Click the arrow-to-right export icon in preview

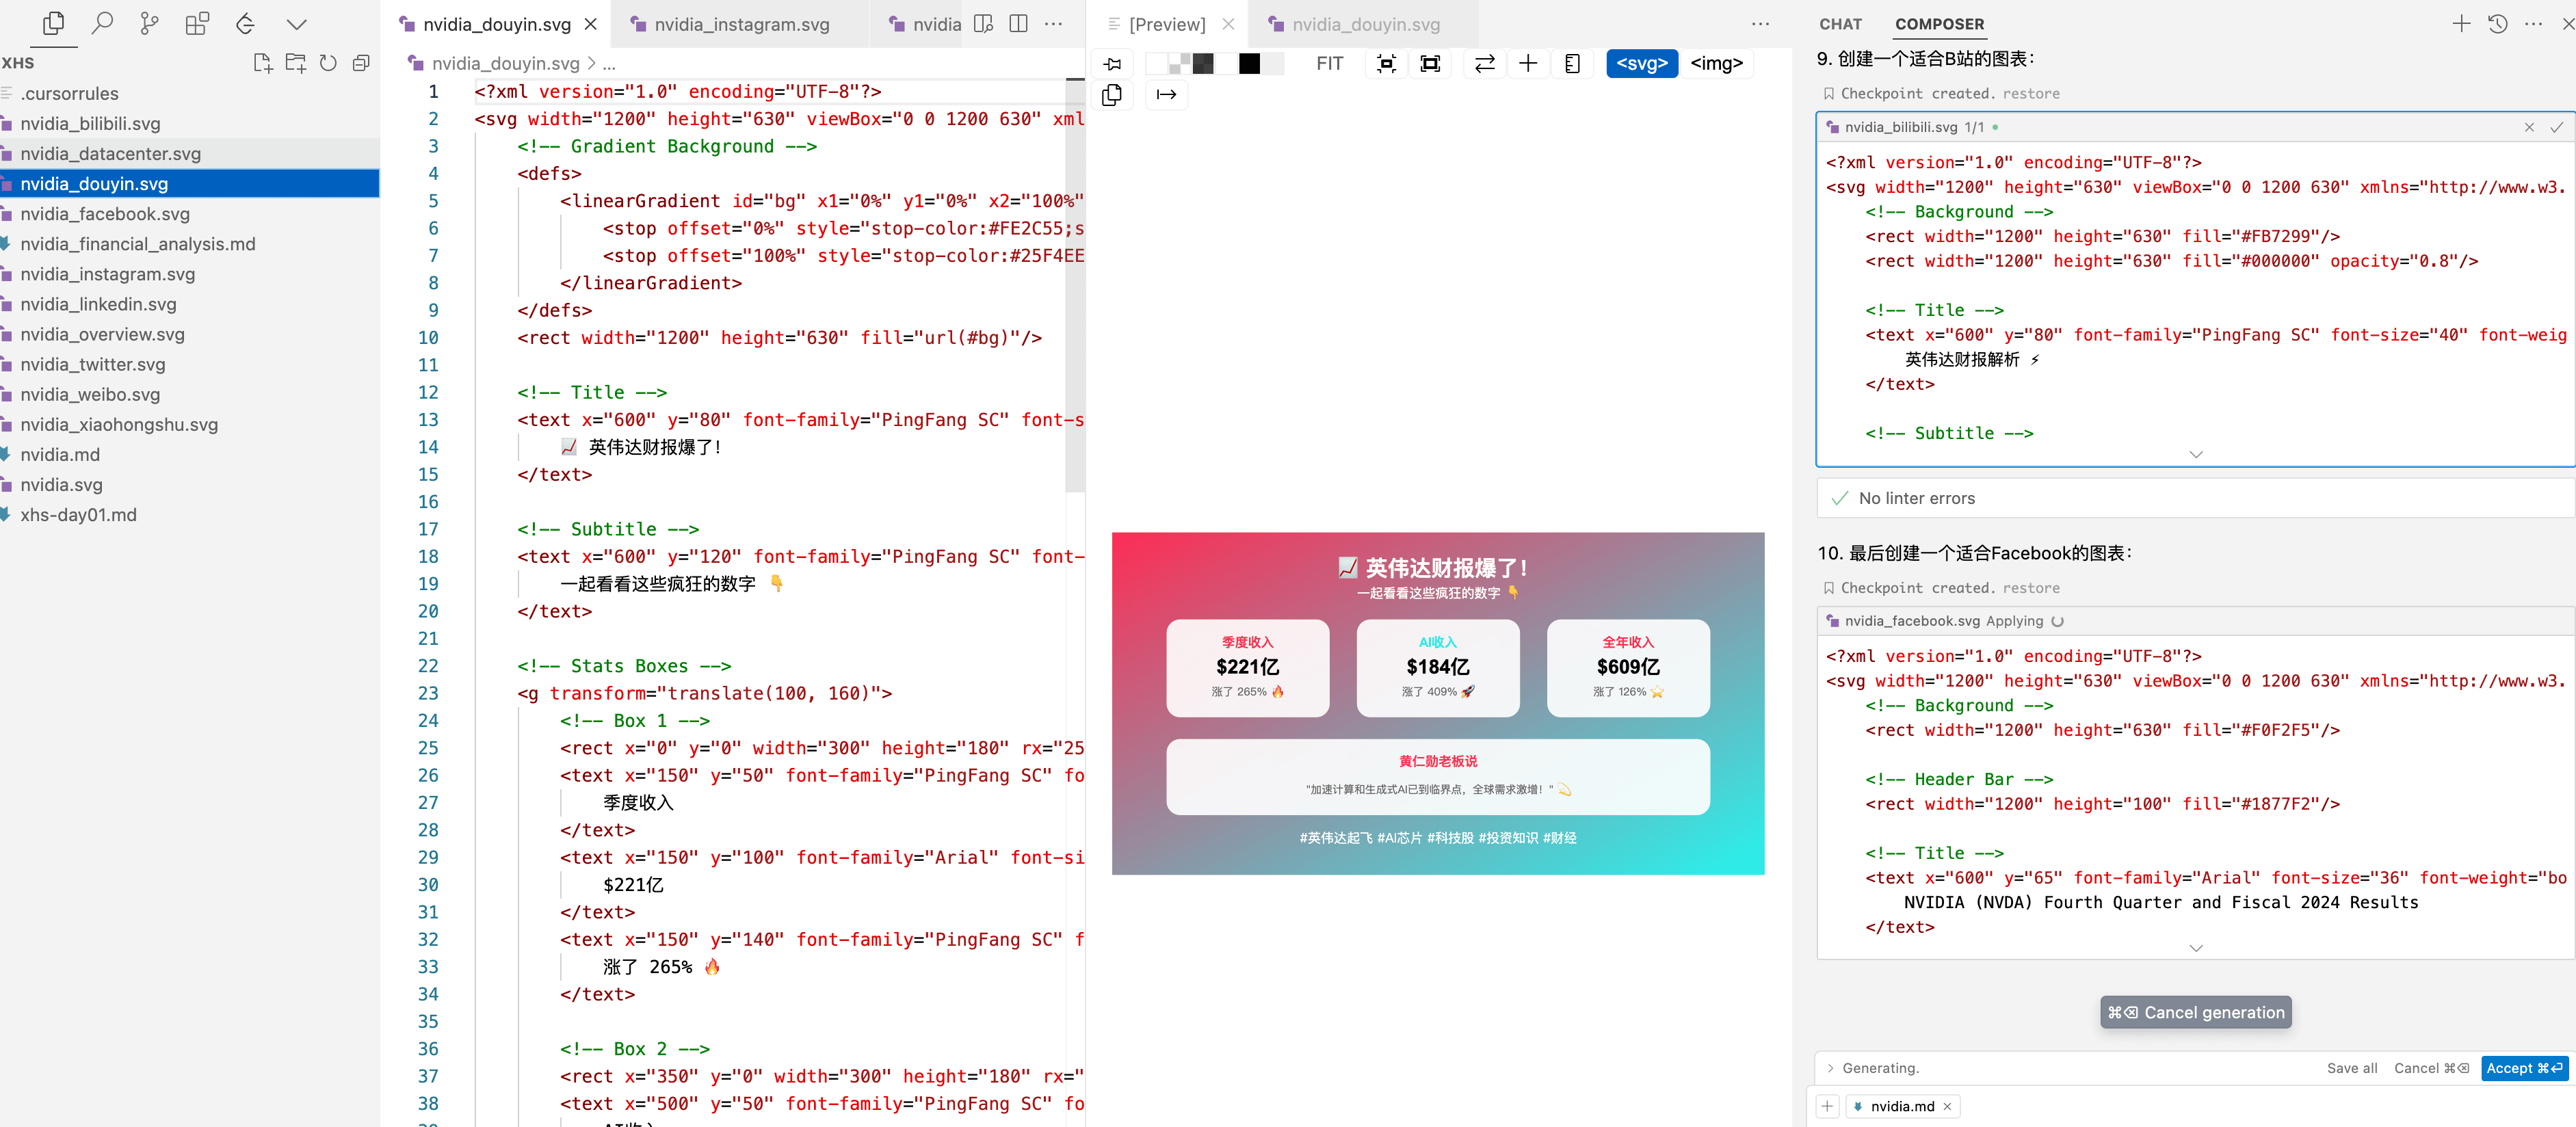(1166, 95)
